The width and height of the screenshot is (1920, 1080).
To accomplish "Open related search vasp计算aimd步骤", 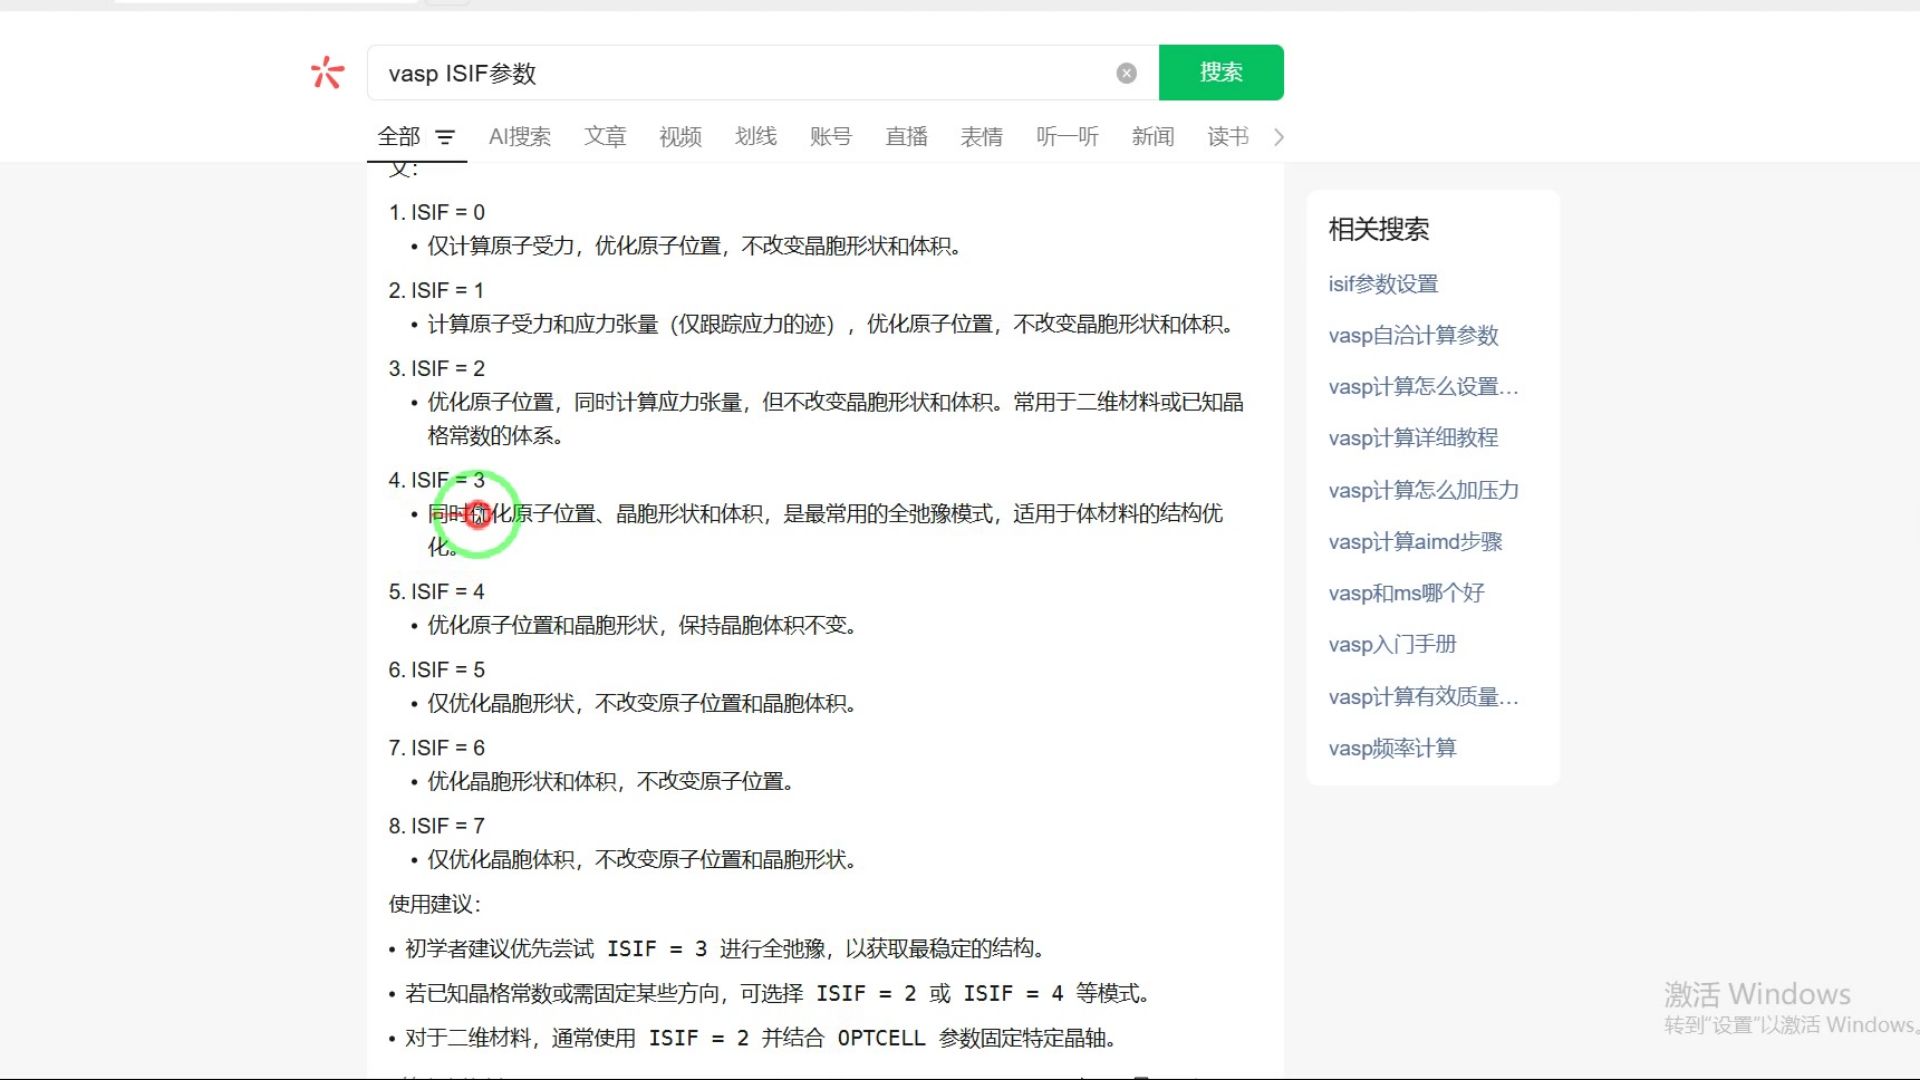I will pos(1415,542).
